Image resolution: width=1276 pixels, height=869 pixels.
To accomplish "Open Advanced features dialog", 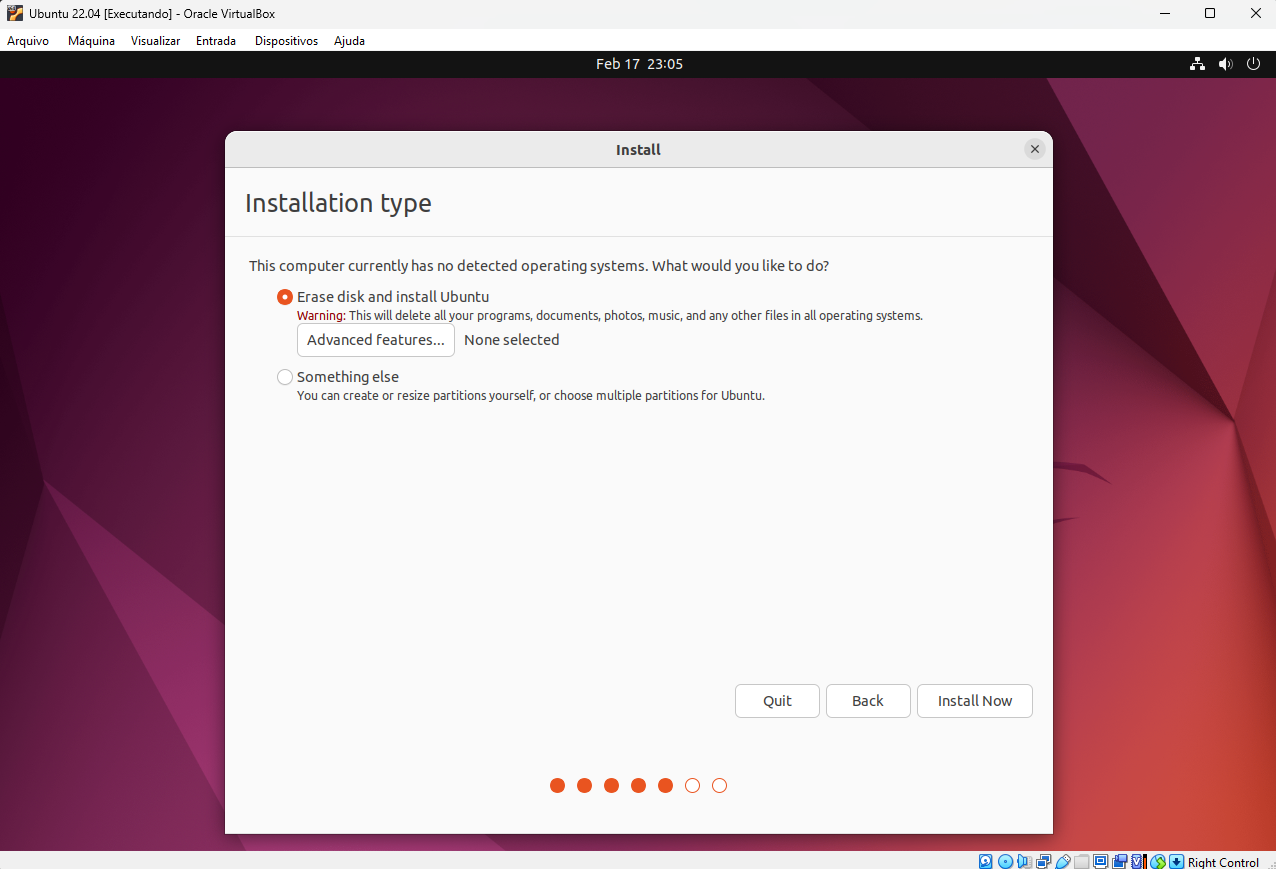I will click(375, 340).
